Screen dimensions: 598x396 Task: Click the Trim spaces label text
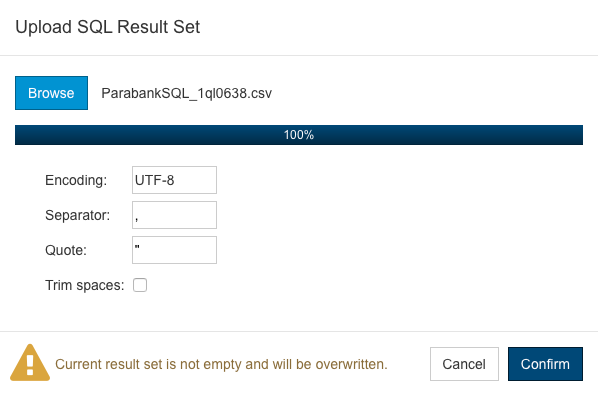[x=85, y=285]
